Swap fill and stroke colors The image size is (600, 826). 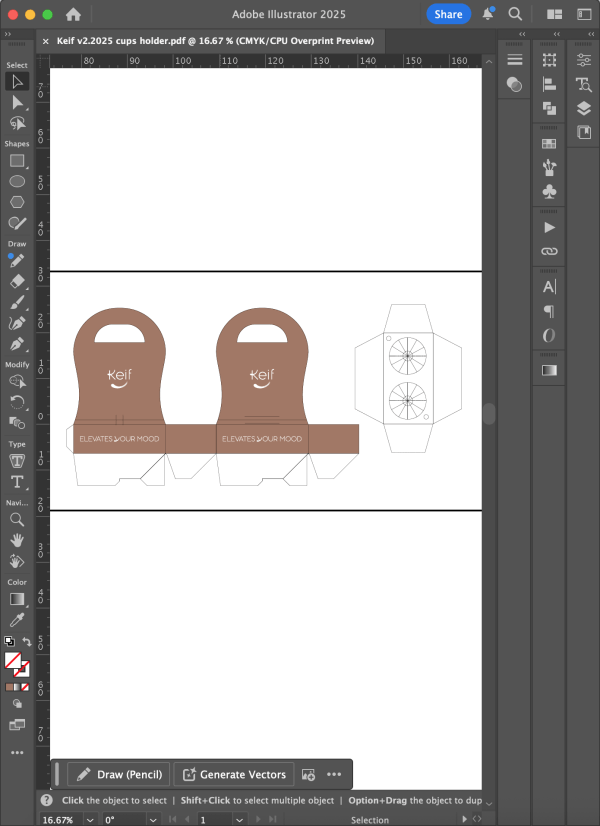[27, 641]
